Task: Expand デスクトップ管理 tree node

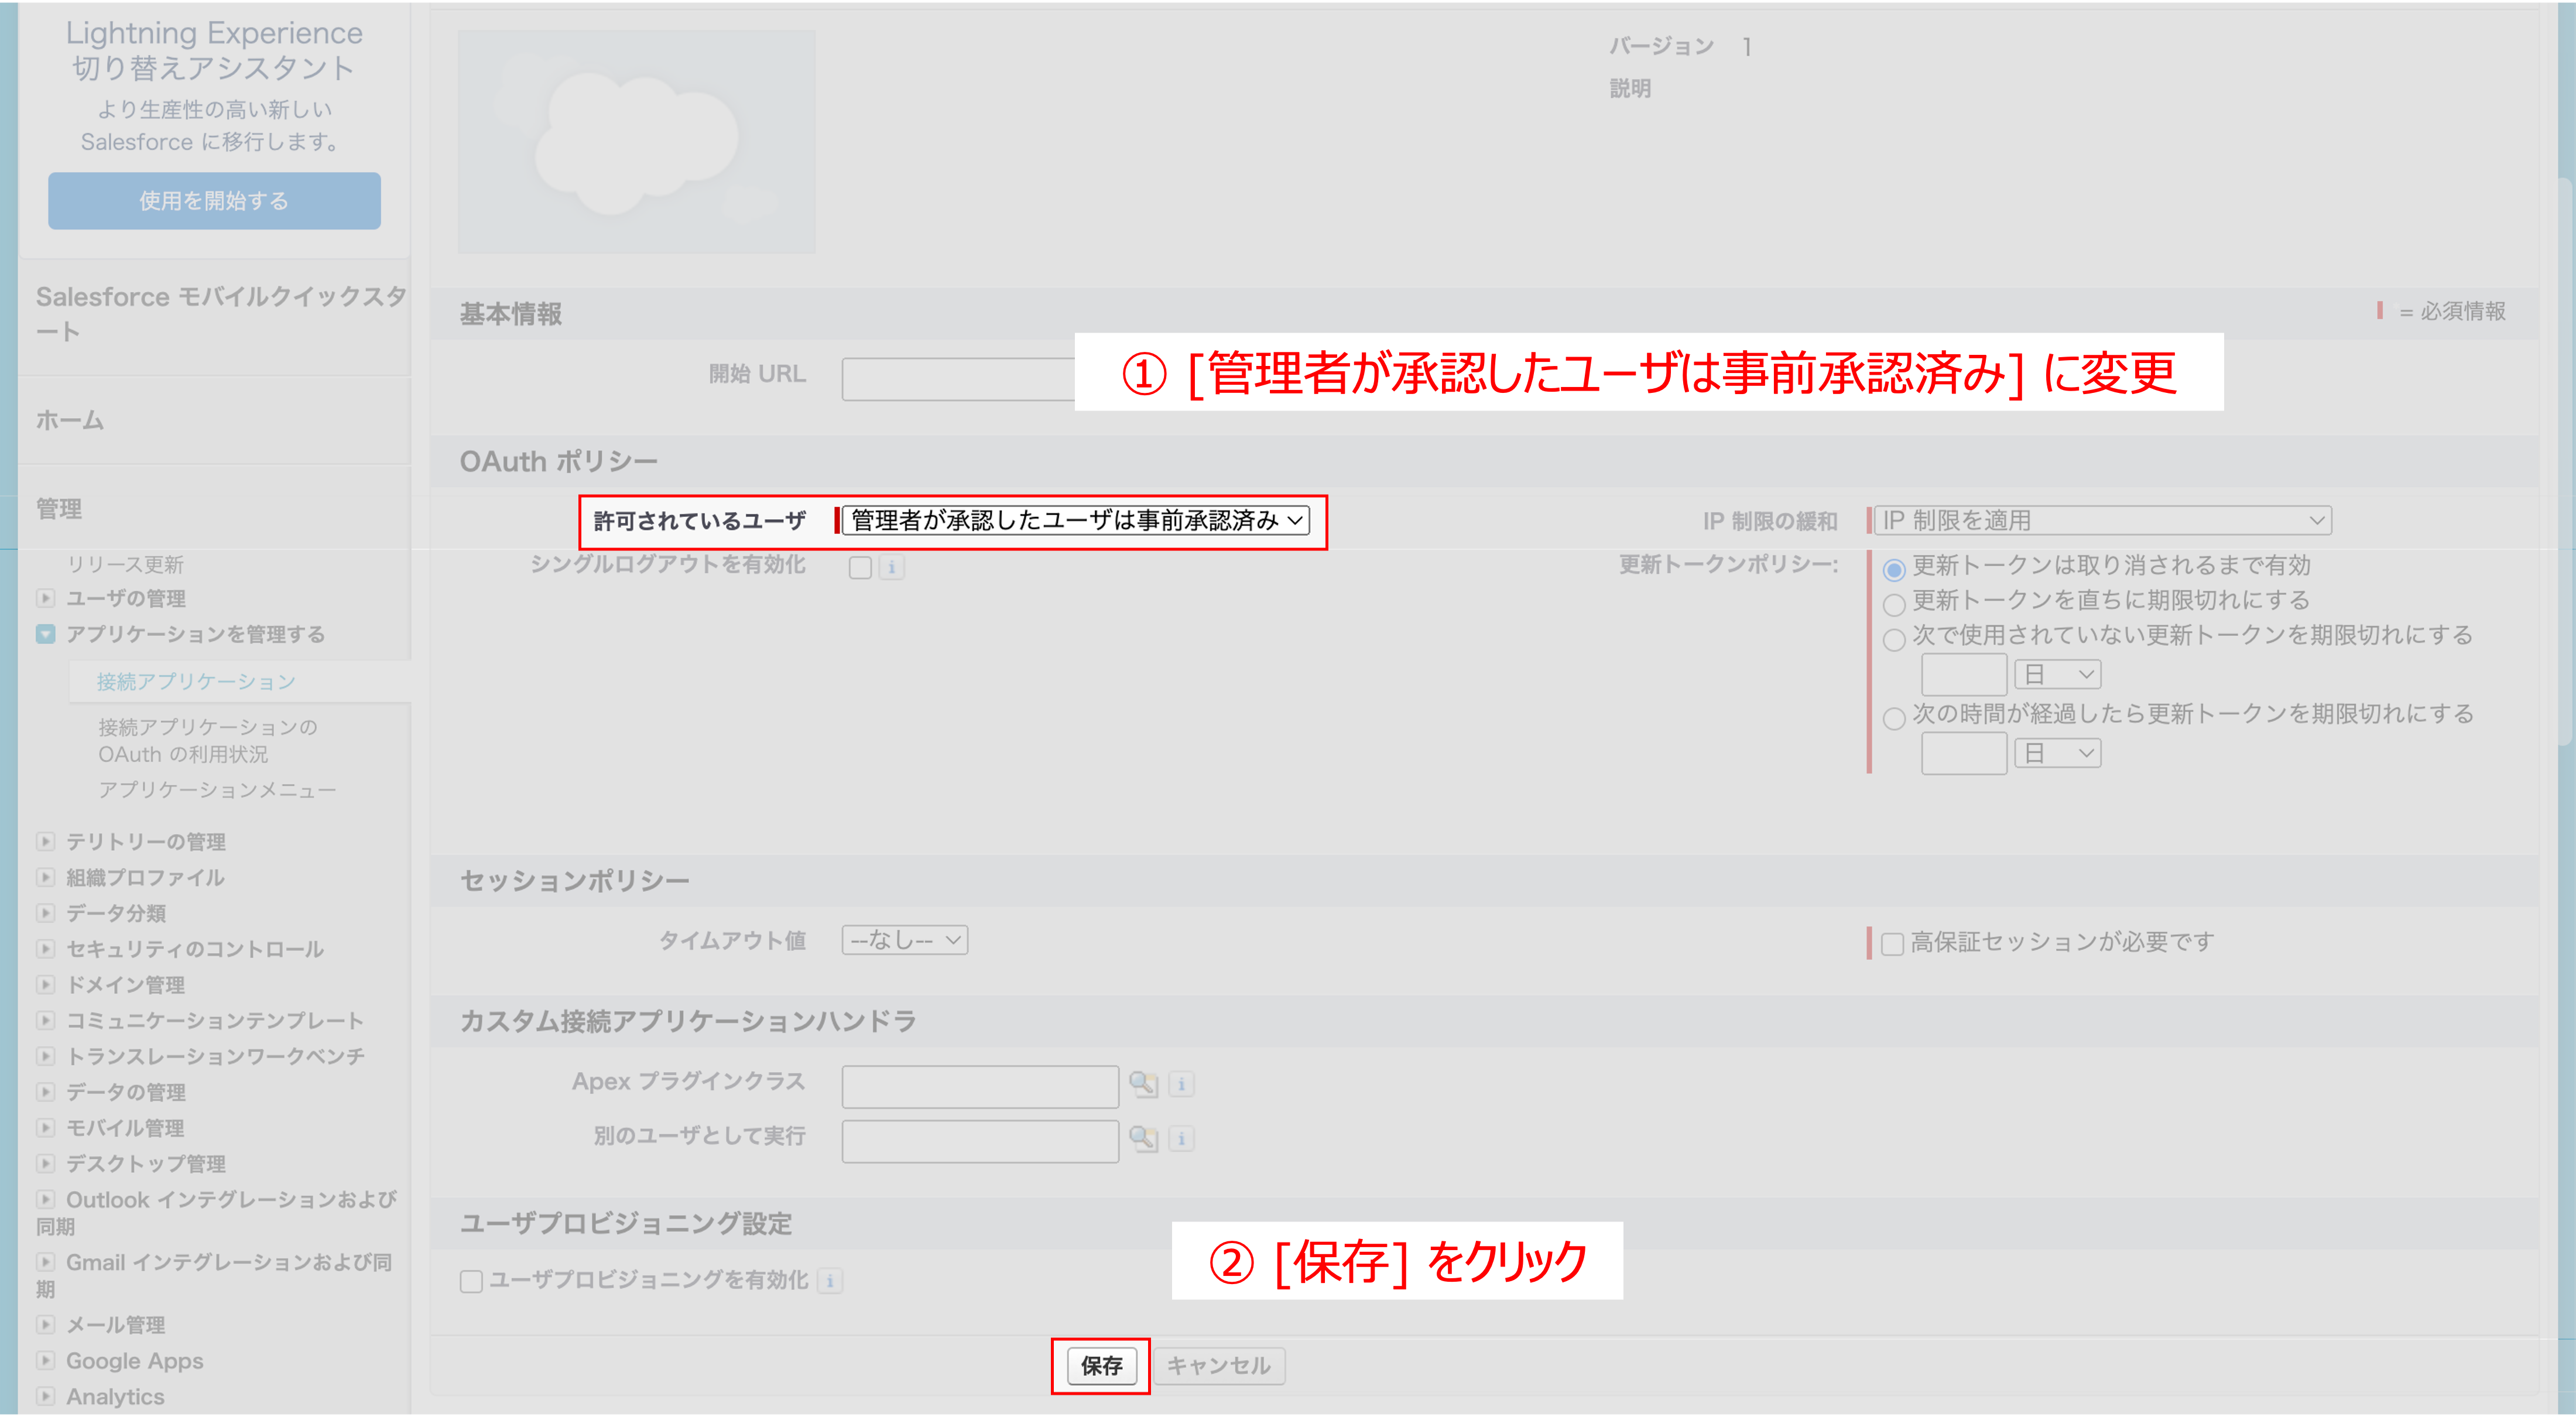Action: [x=46, y=1163]
